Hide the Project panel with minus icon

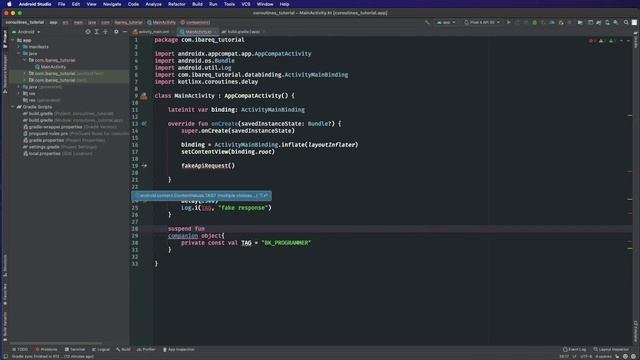(x=125, y=31)
